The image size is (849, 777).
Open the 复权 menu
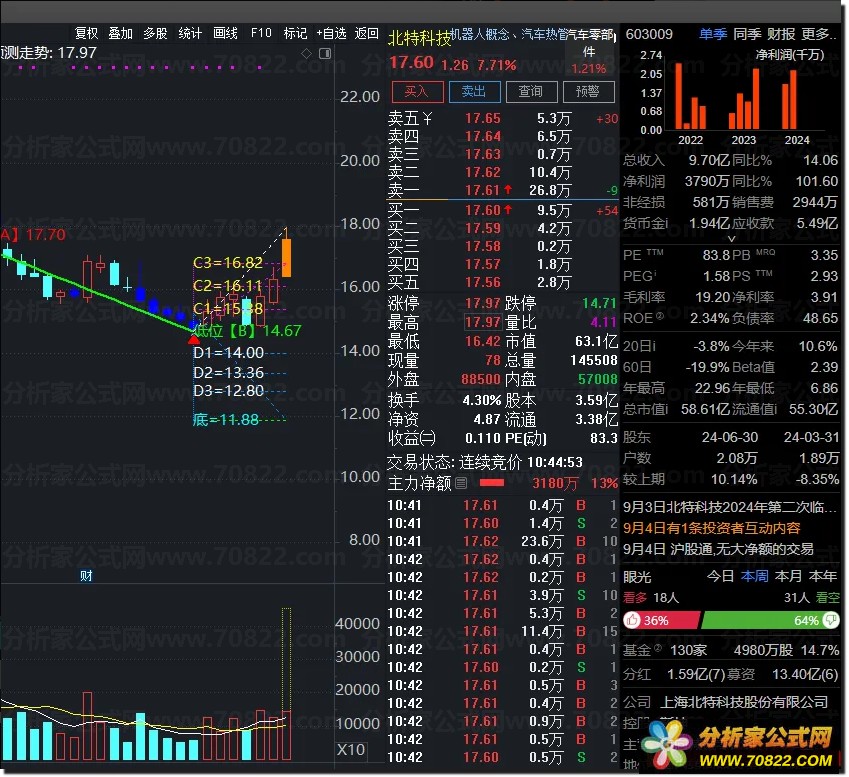[87, 33]
